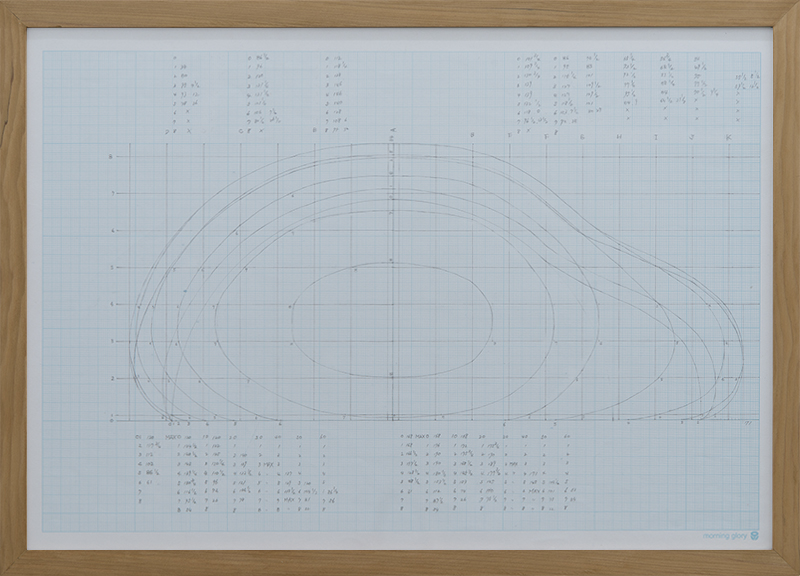
Task: Click the number 2 on left vertical scale
Action: coord(110,378)
